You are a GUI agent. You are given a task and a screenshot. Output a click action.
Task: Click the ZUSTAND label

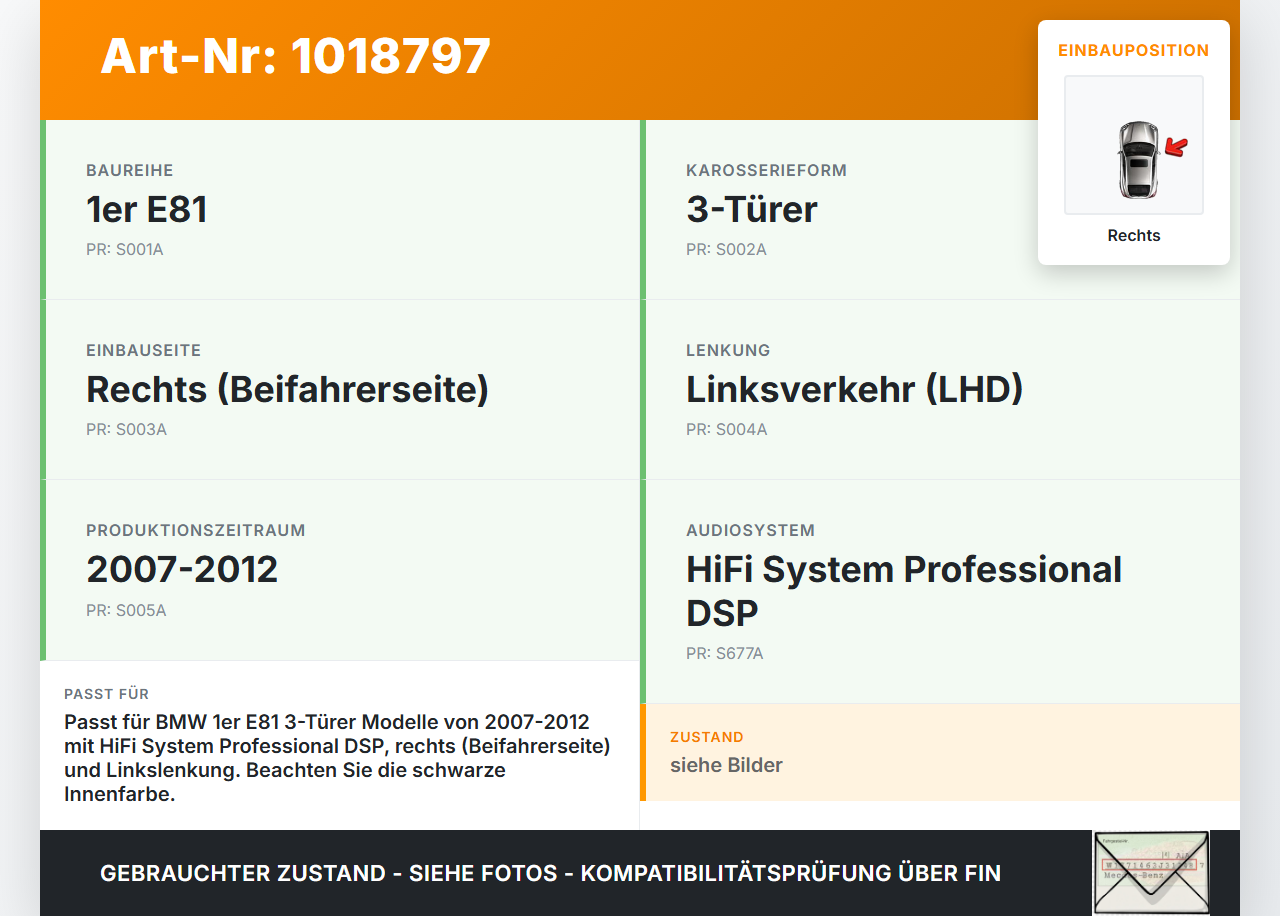(707, 737)
